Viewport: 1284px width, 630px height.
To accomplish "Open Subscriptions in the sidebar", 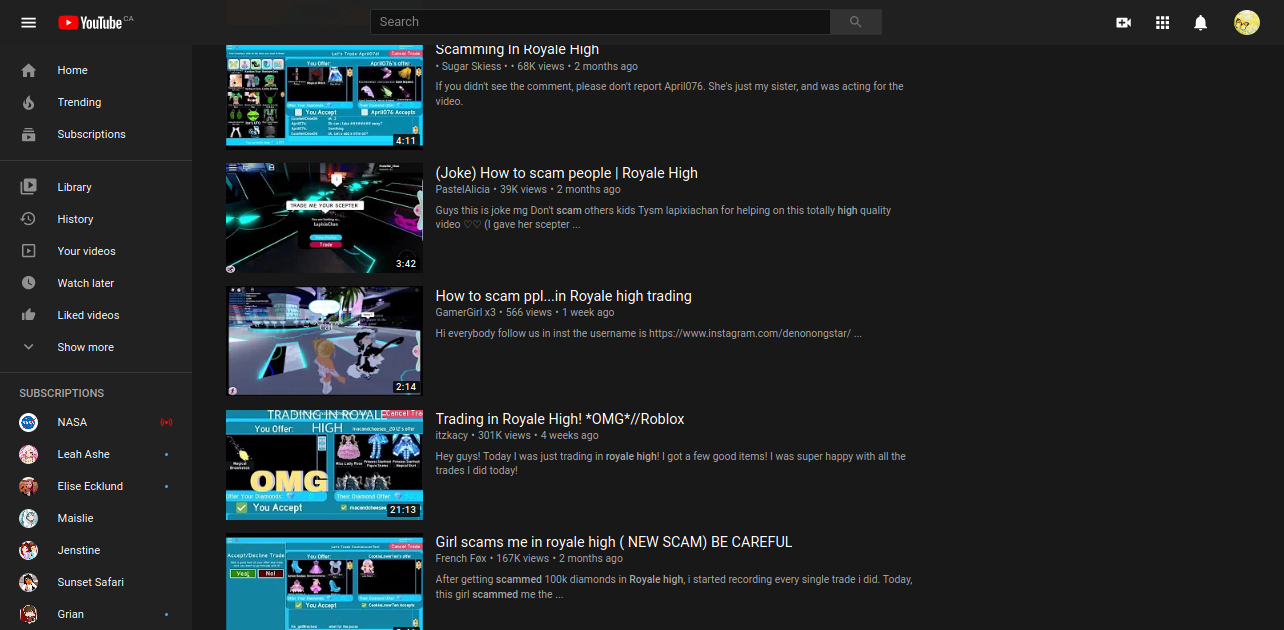I will tap(96, 134).
